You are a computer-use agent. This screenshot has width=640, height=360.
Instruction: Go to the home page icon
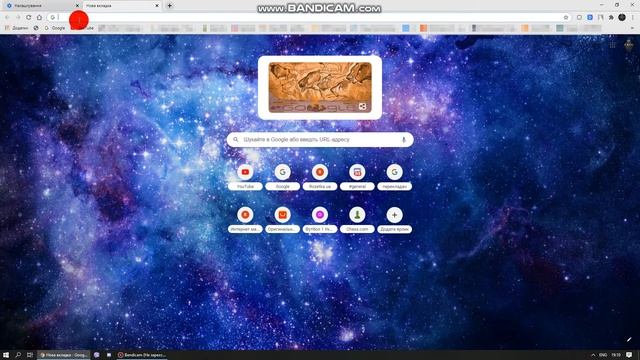(39, 17)
